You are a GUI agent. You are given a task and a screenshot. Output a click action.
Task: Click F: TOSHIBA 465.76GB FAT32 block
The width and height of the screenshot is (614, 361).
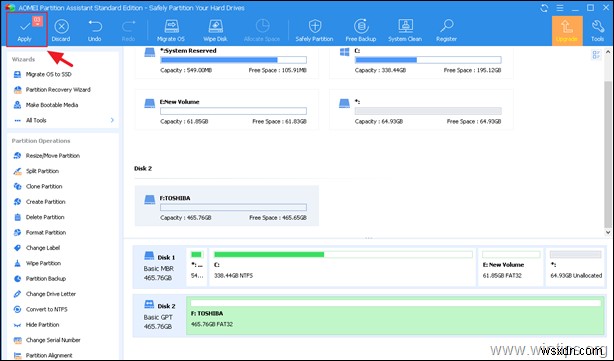click(x=395, y=316)
